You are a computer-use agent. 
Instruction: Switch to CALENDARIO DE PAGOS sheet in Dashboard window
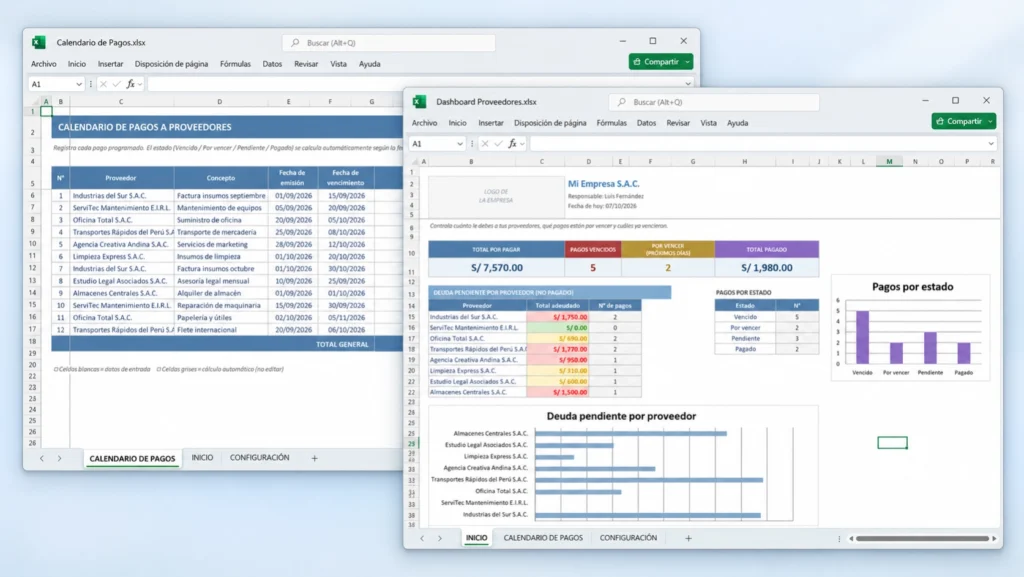point(543,538)
